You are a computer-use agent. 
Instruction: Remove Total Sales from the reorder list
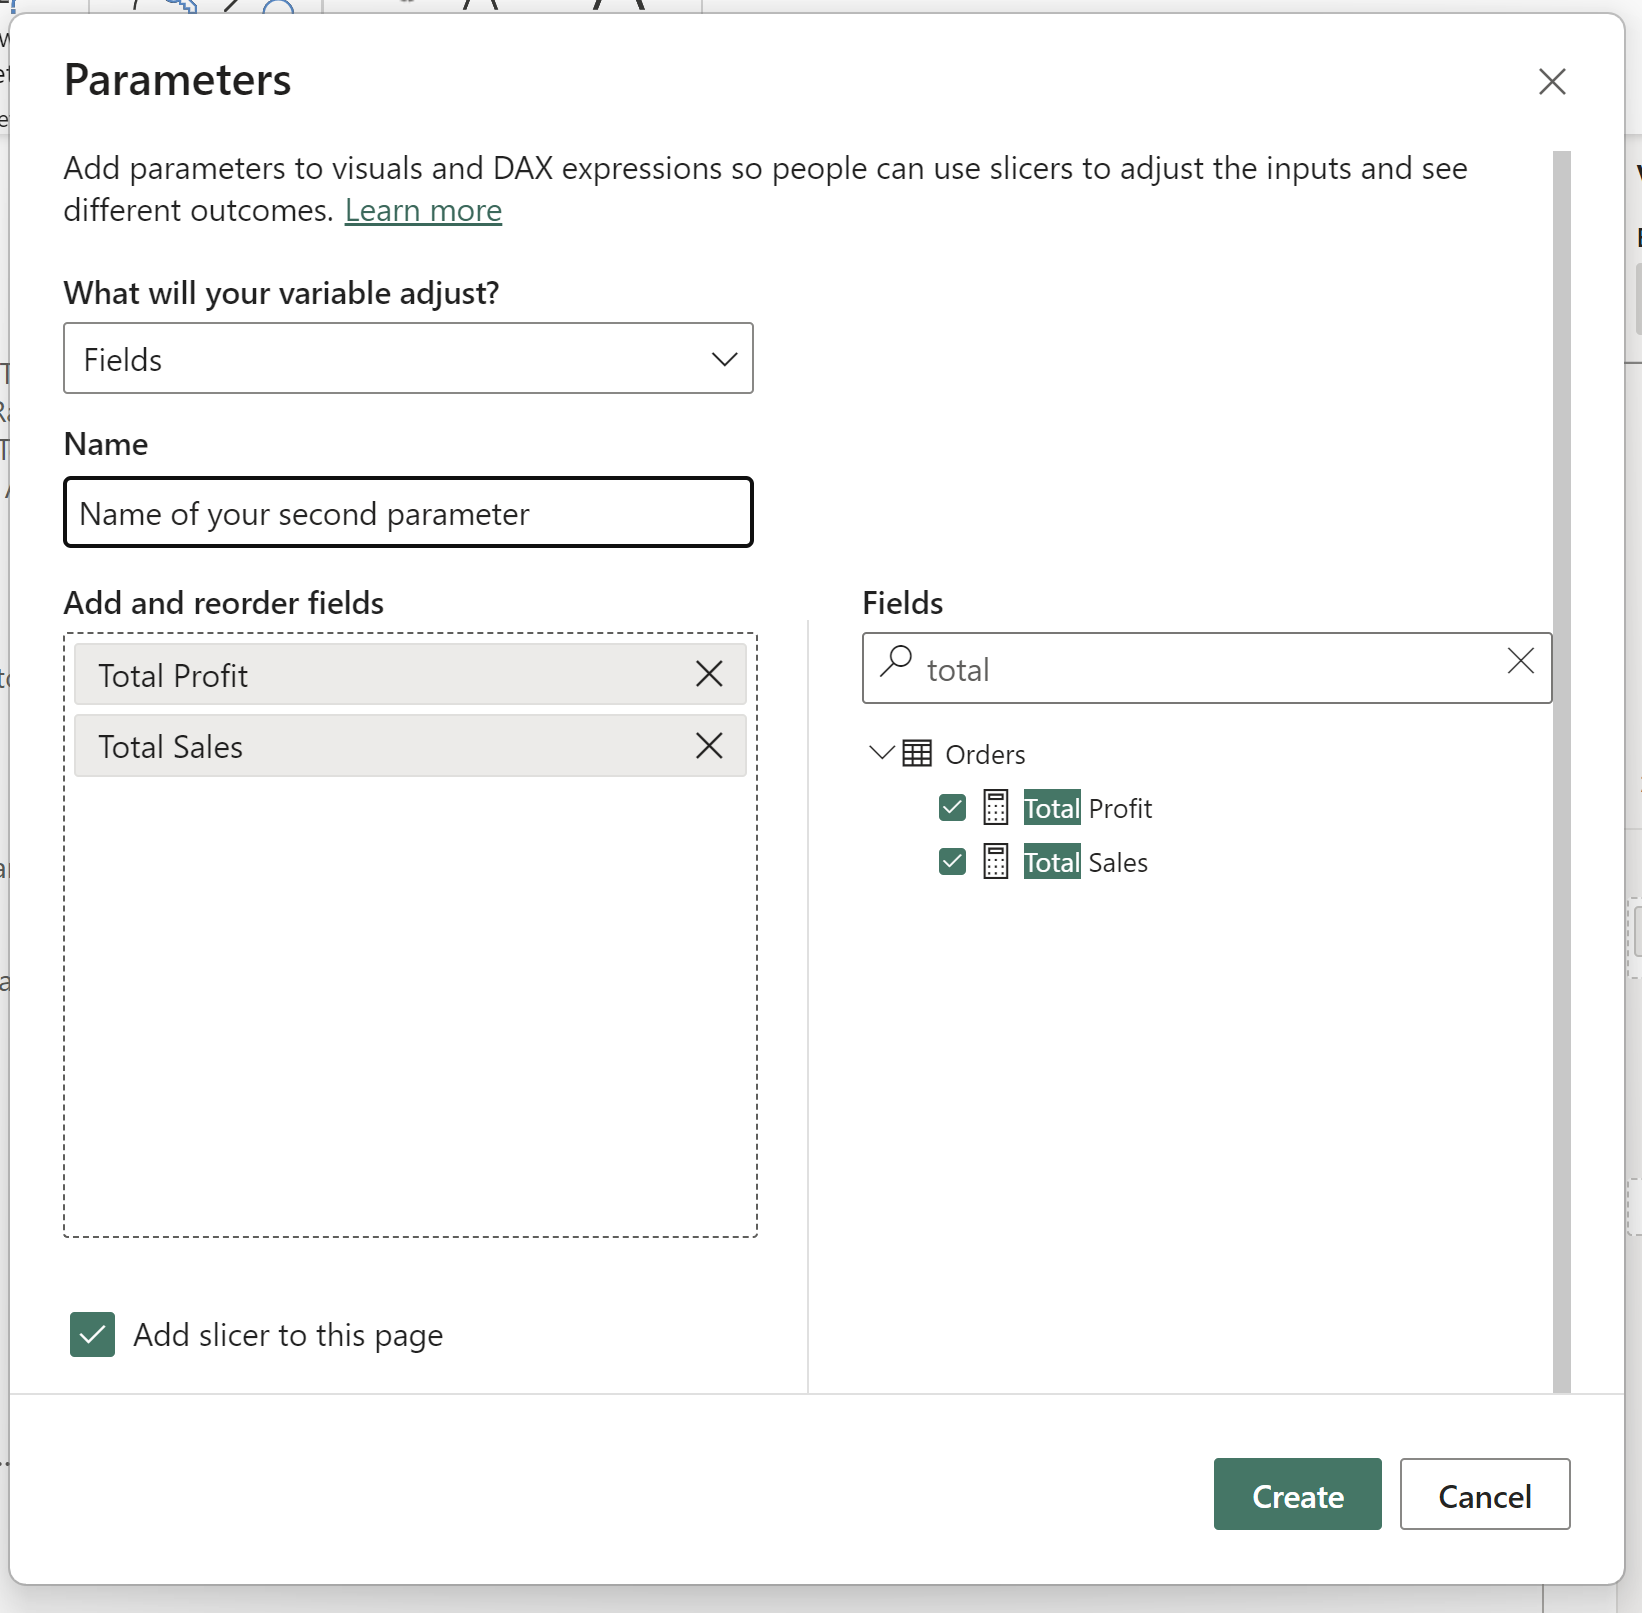(709, 745)
